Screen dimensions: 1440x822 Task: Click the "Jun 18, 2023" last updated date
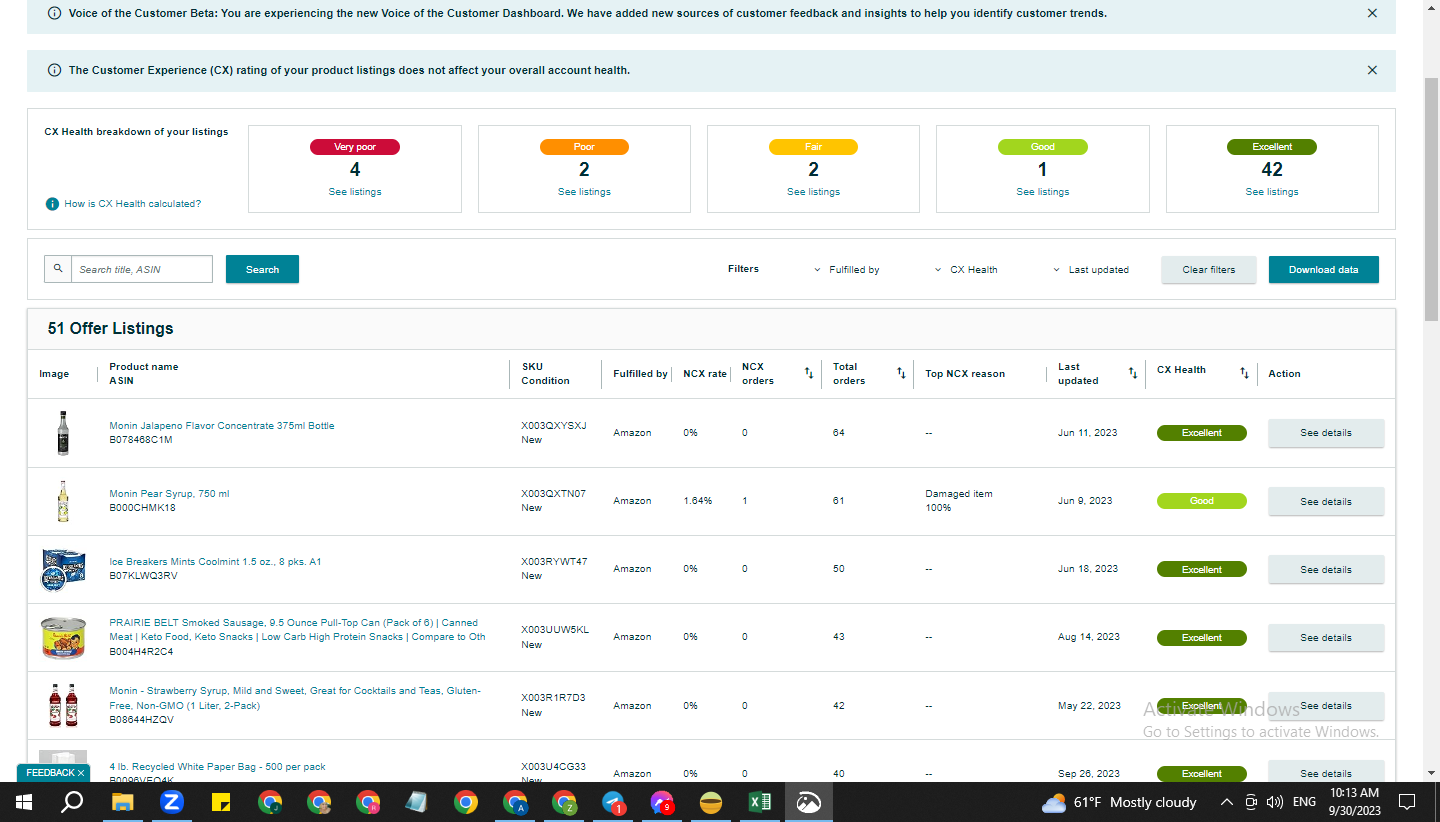1088,569
